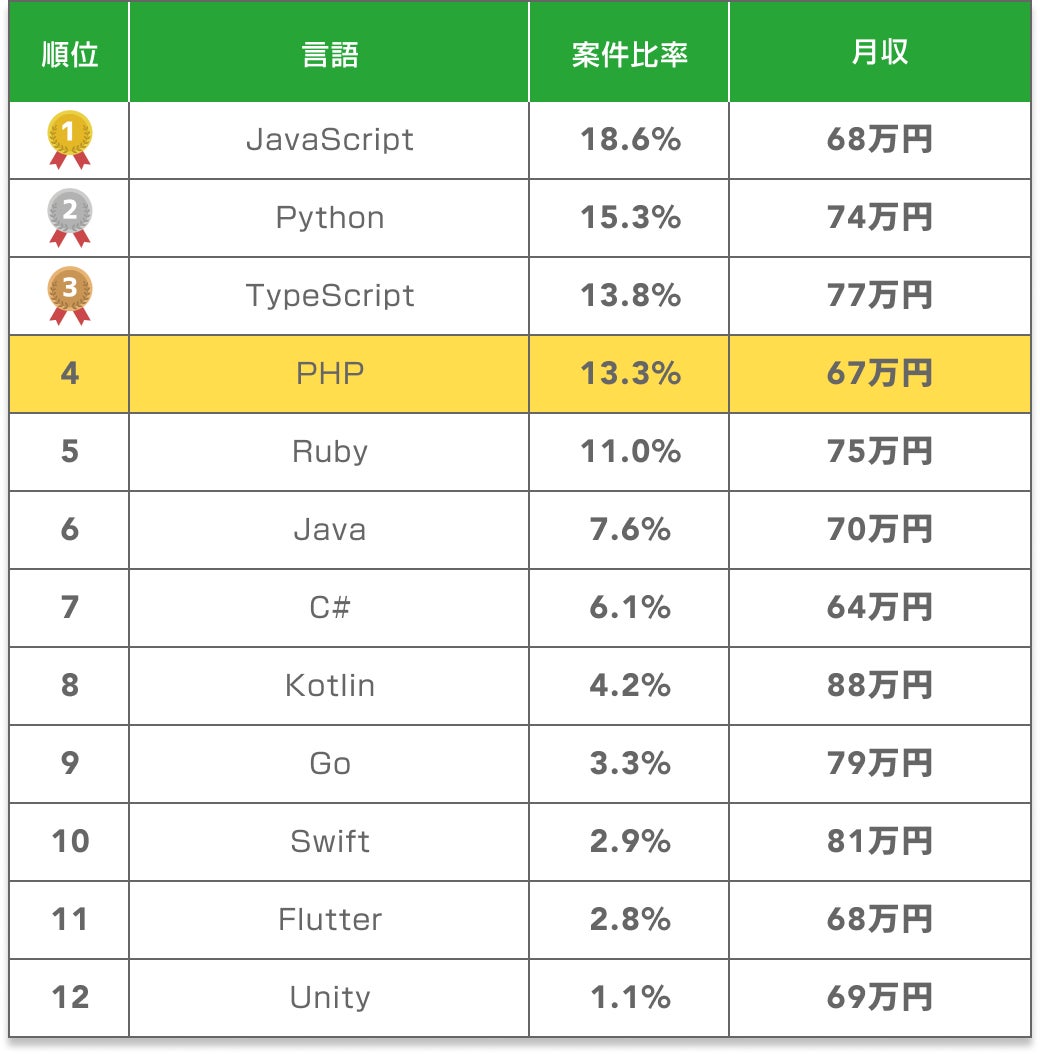Click the 77万円 income for TypeScript
The image size is (1040, 1054).
[879, 296]
